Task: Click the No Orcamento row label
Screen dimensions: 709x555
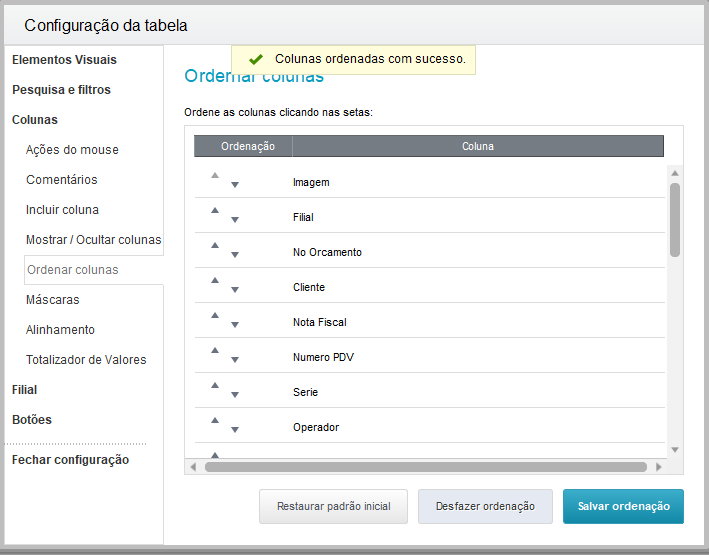Action: coord(327,252)
